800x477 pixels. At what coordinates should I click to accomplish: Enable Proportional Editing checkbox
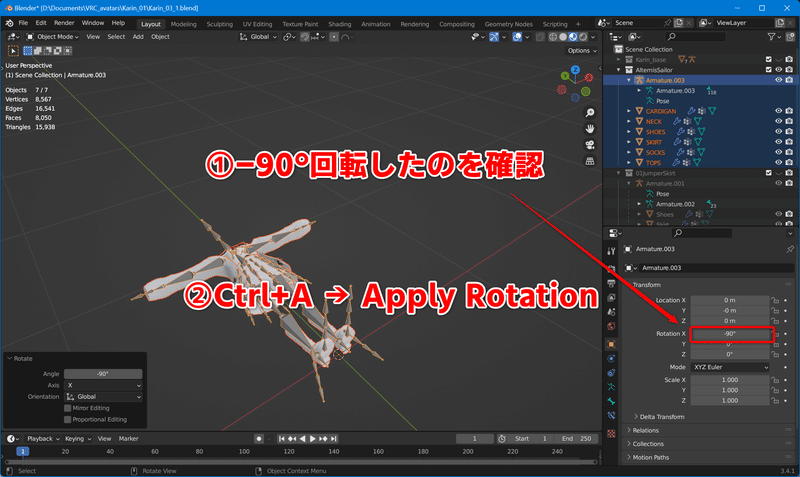(x=67, y=419)
